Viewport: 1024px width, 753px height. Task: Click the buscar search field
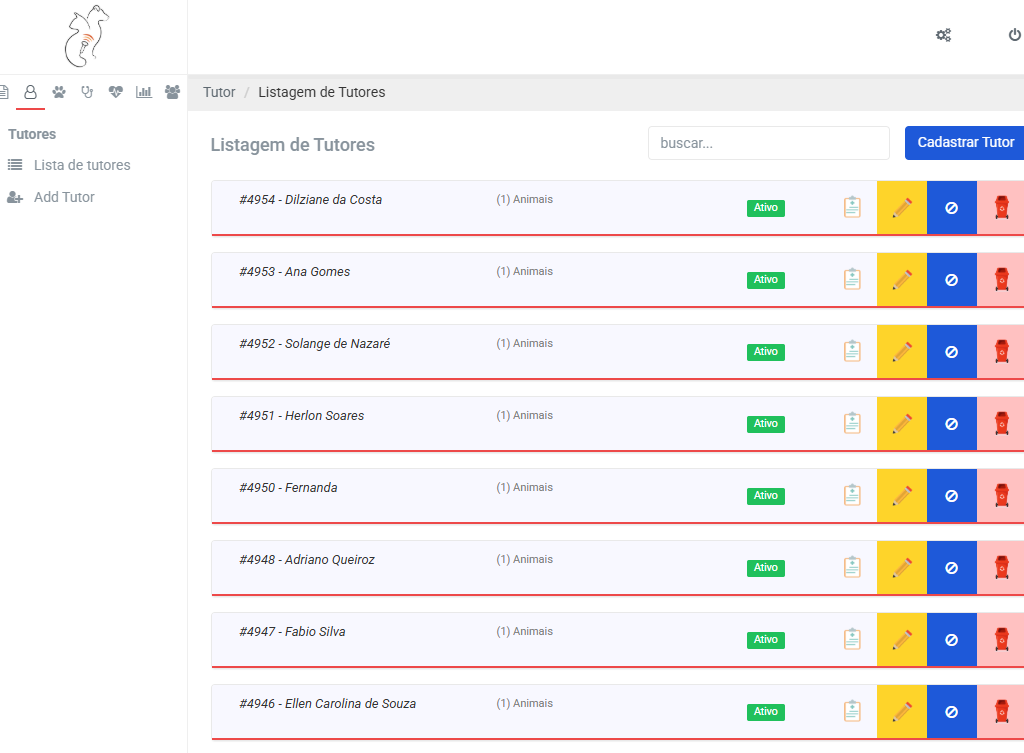tap(768, 143)
